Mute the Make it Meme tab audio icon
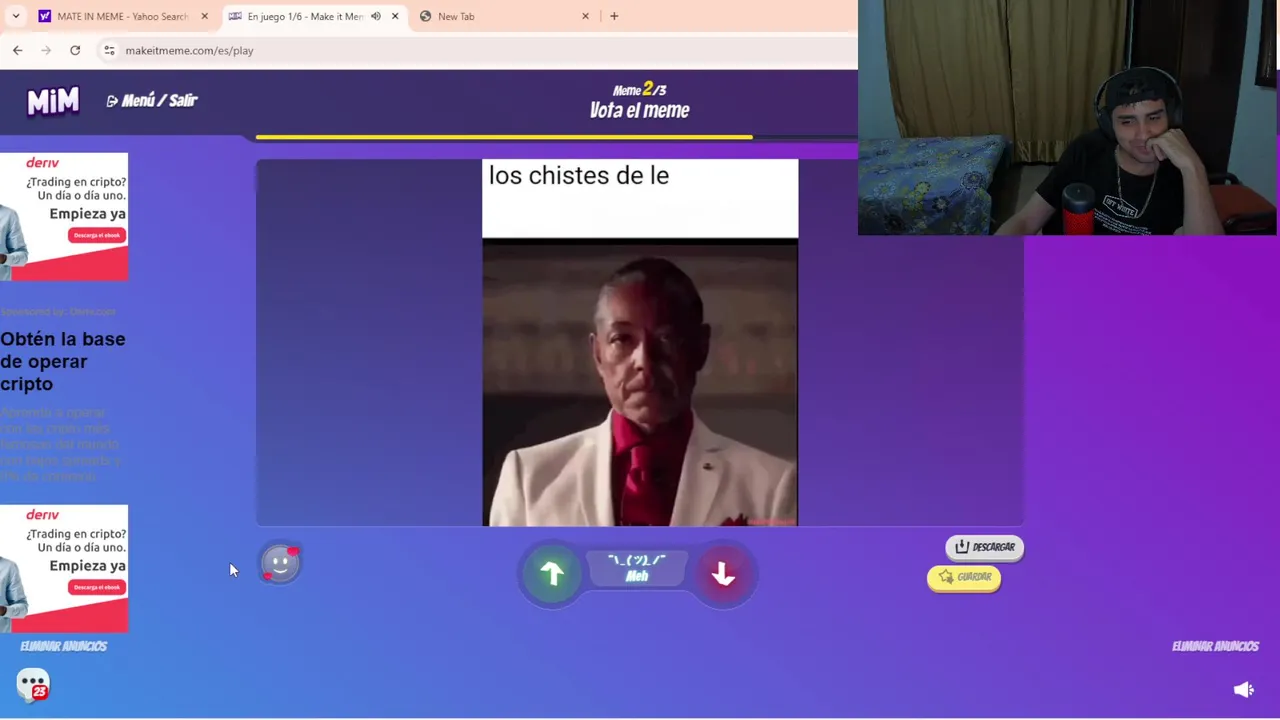Viewport: 1280px width, 720px height. [375, 16]
